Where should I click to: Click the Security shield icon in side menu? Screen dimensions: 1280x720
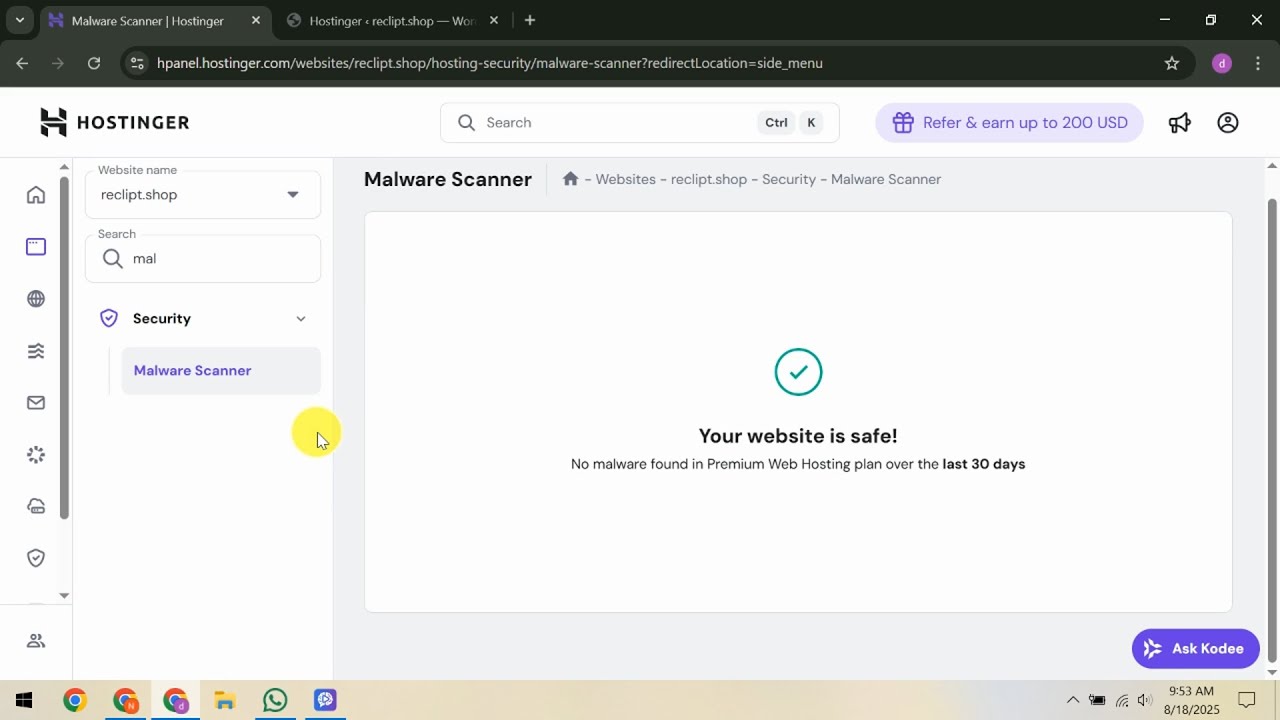tap(109, 318)
